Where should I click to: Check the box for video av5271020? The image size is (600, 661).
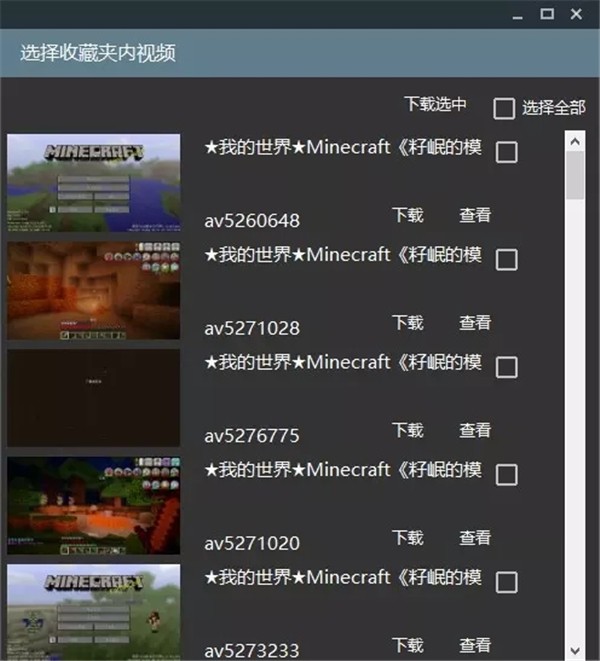pos(506,475)
